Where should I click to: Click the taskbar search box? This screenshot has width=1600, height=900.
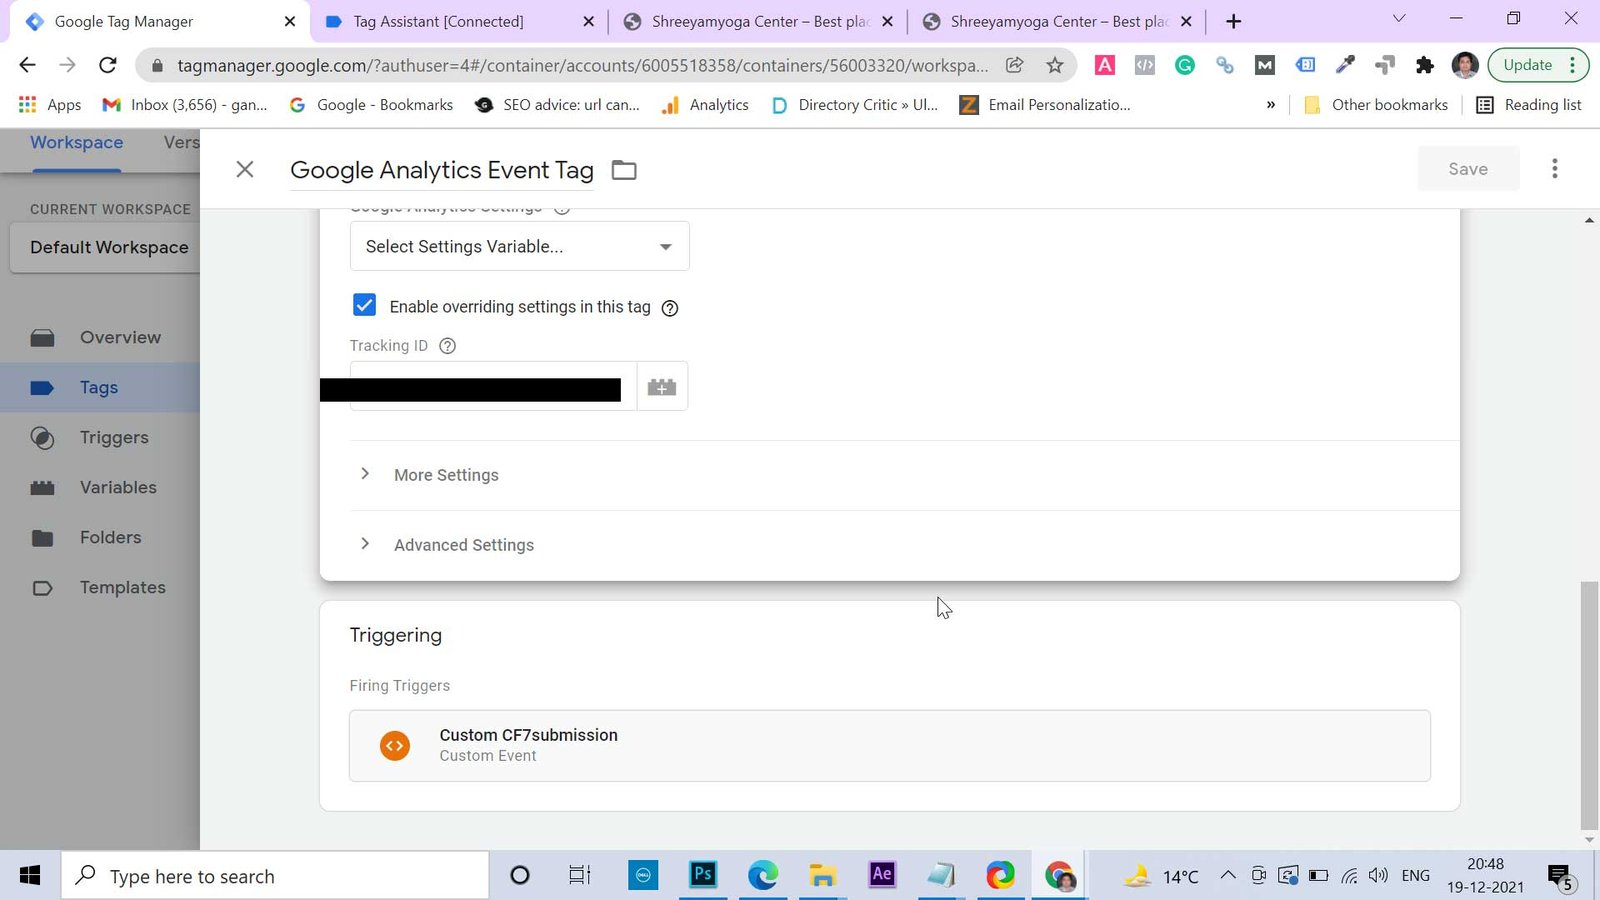pos(276,876)
